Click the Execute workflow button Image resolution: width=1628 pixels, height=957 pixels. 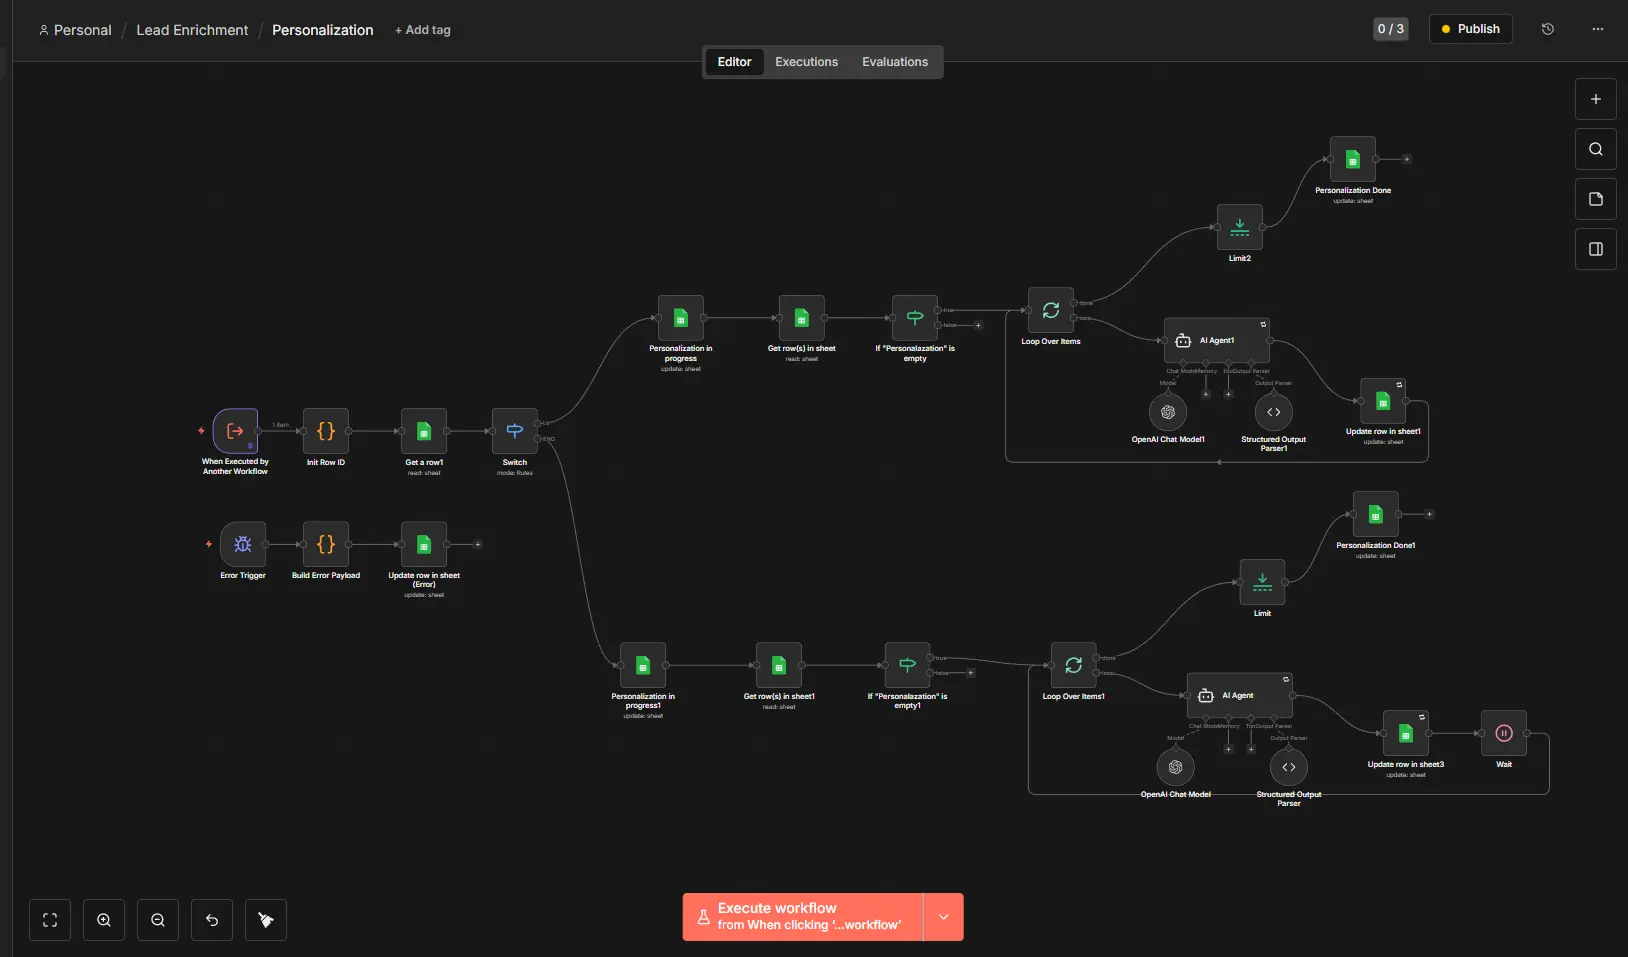(803, 917)
